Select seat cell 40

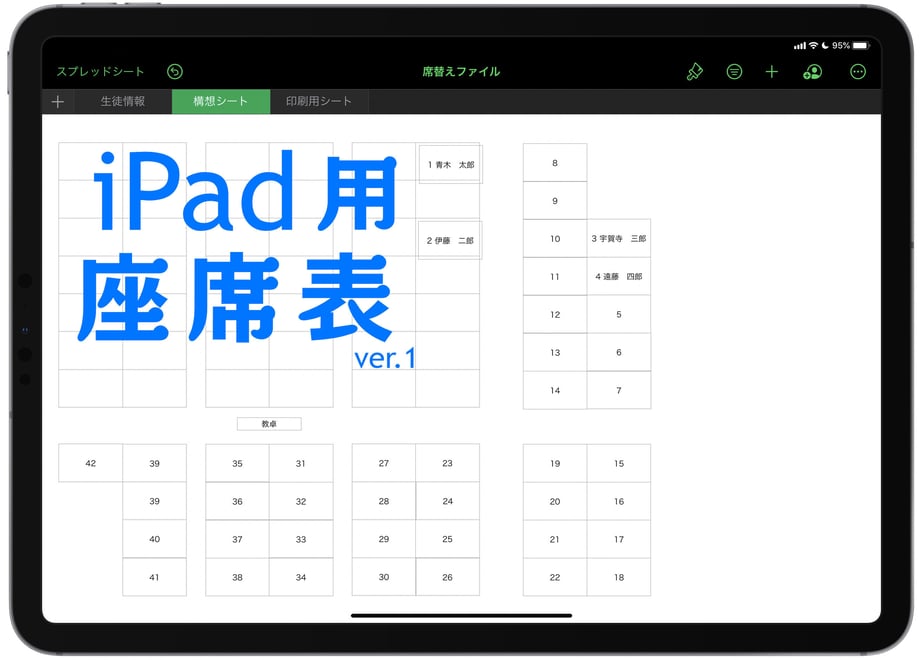coord(154,539)
